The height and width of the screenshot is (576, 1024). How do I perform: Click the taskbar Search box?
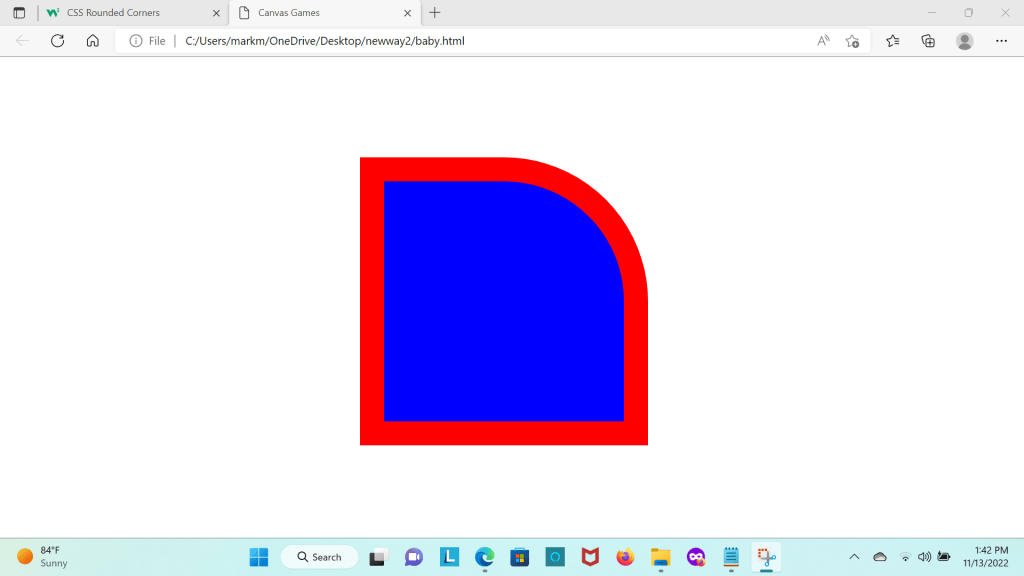point(319,557)
